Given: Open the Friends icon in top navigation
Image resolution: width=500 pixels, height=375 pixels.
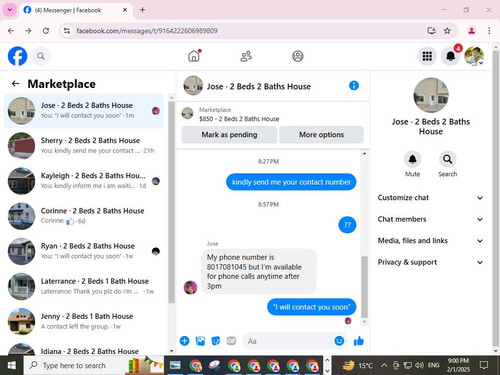Looking at the screenshot, I should point(246,56).
